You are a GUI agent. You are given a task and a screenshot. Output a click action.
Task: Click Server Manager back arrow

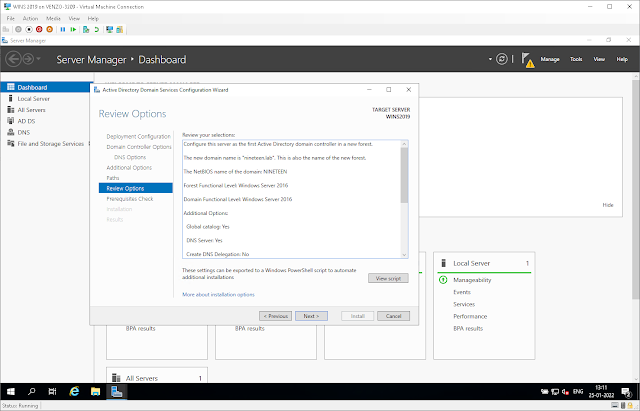point(13,59)
